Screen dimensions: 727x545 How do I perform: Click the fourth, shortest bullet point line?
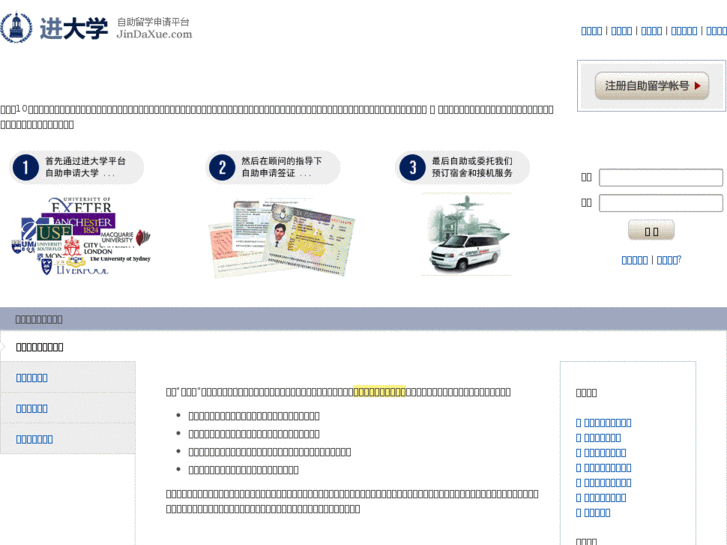(x=243, y=470)
